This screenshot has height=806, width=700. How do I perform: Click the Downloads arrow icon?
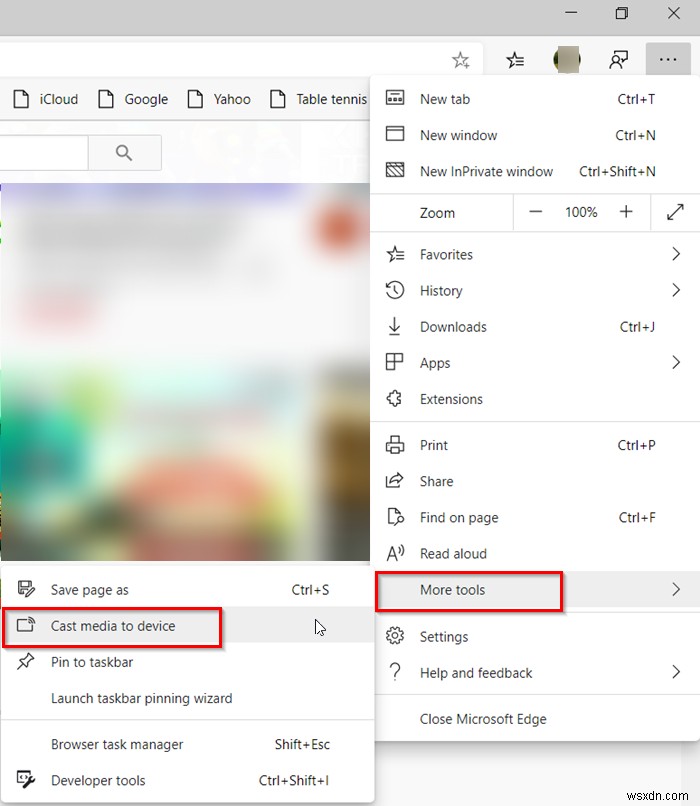point(394,326)
